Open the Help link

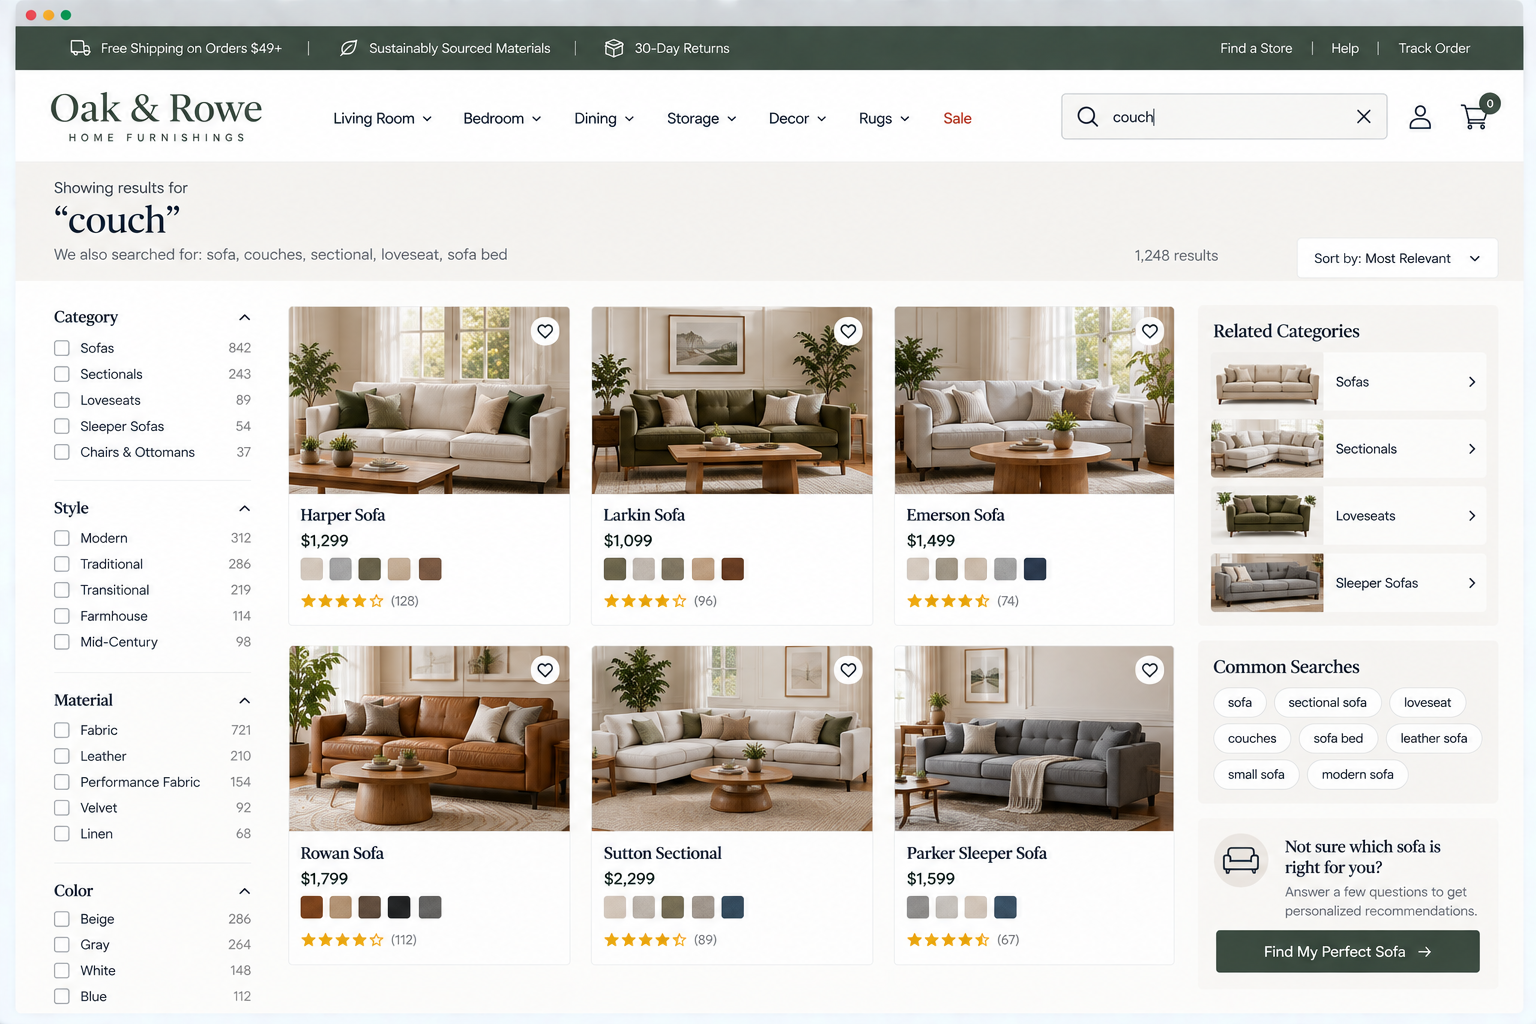[1345, 48]
